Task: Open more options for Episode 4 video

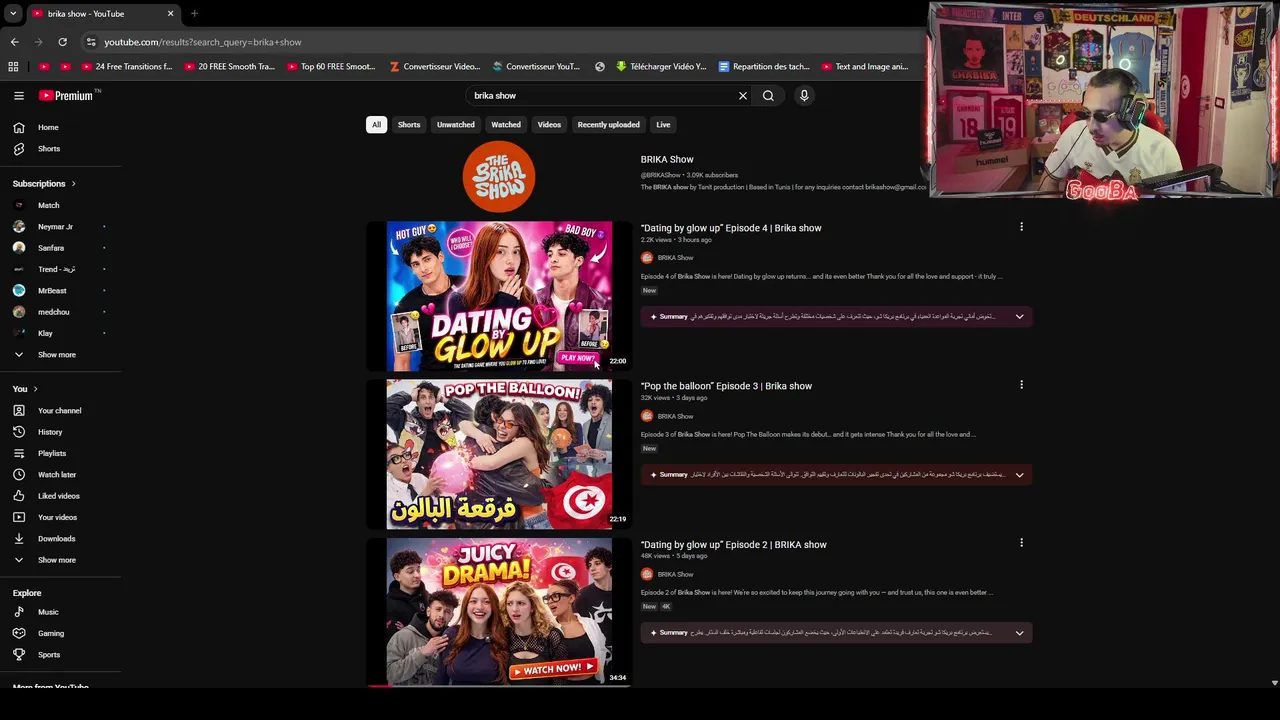Action: [x=1021, y=227]
